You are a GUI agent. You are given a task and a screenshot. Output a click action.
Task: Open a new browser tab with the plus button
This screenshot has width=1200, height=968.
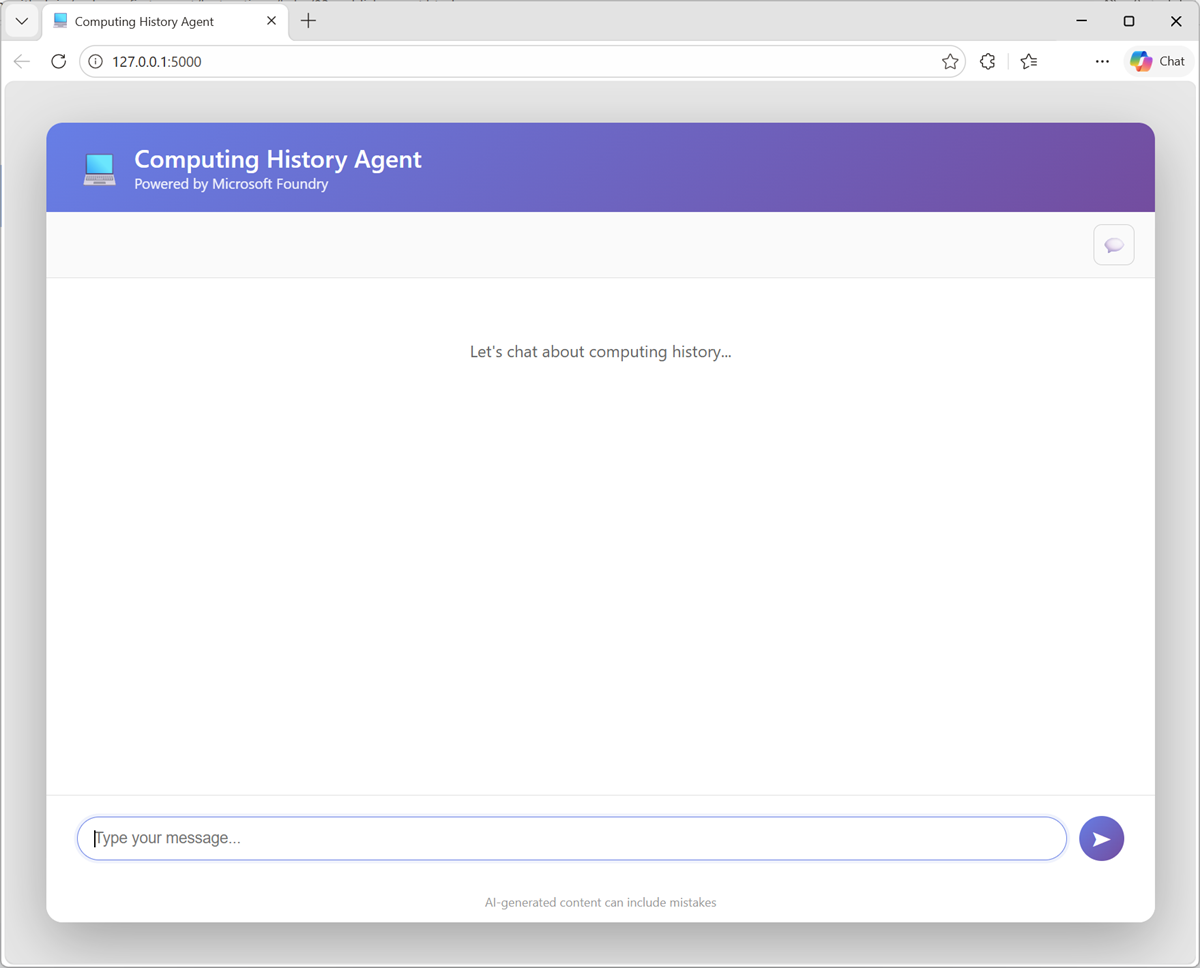309,20
